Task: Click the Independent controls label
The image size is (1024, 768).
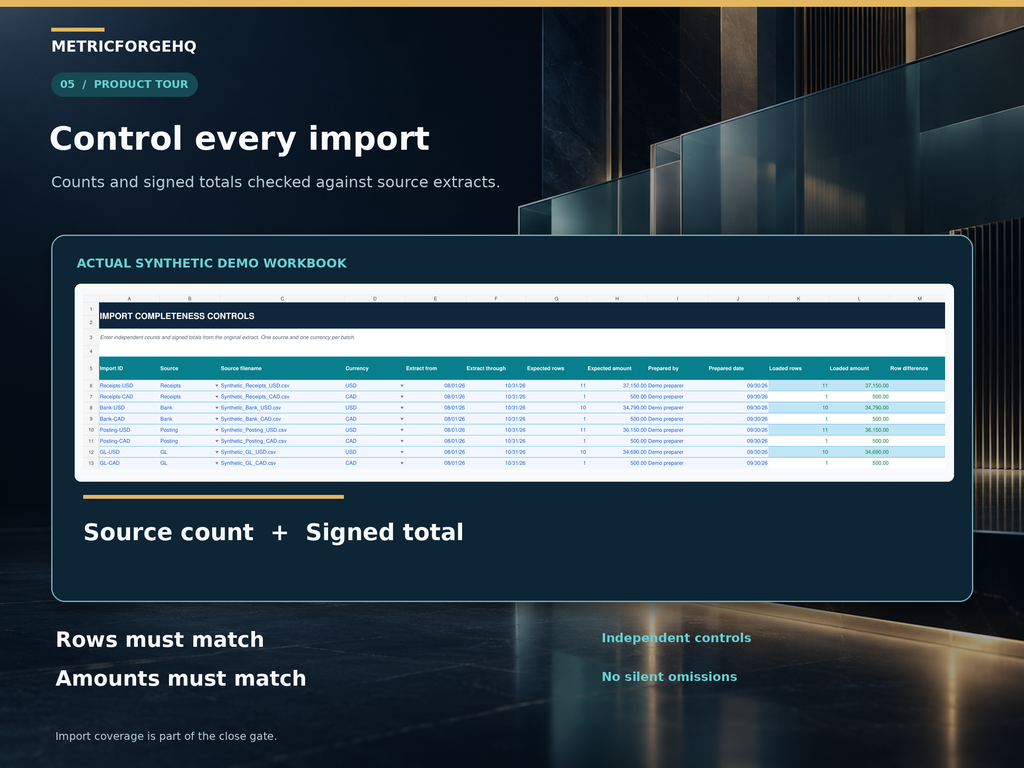Action: click(x=676, y=638)
